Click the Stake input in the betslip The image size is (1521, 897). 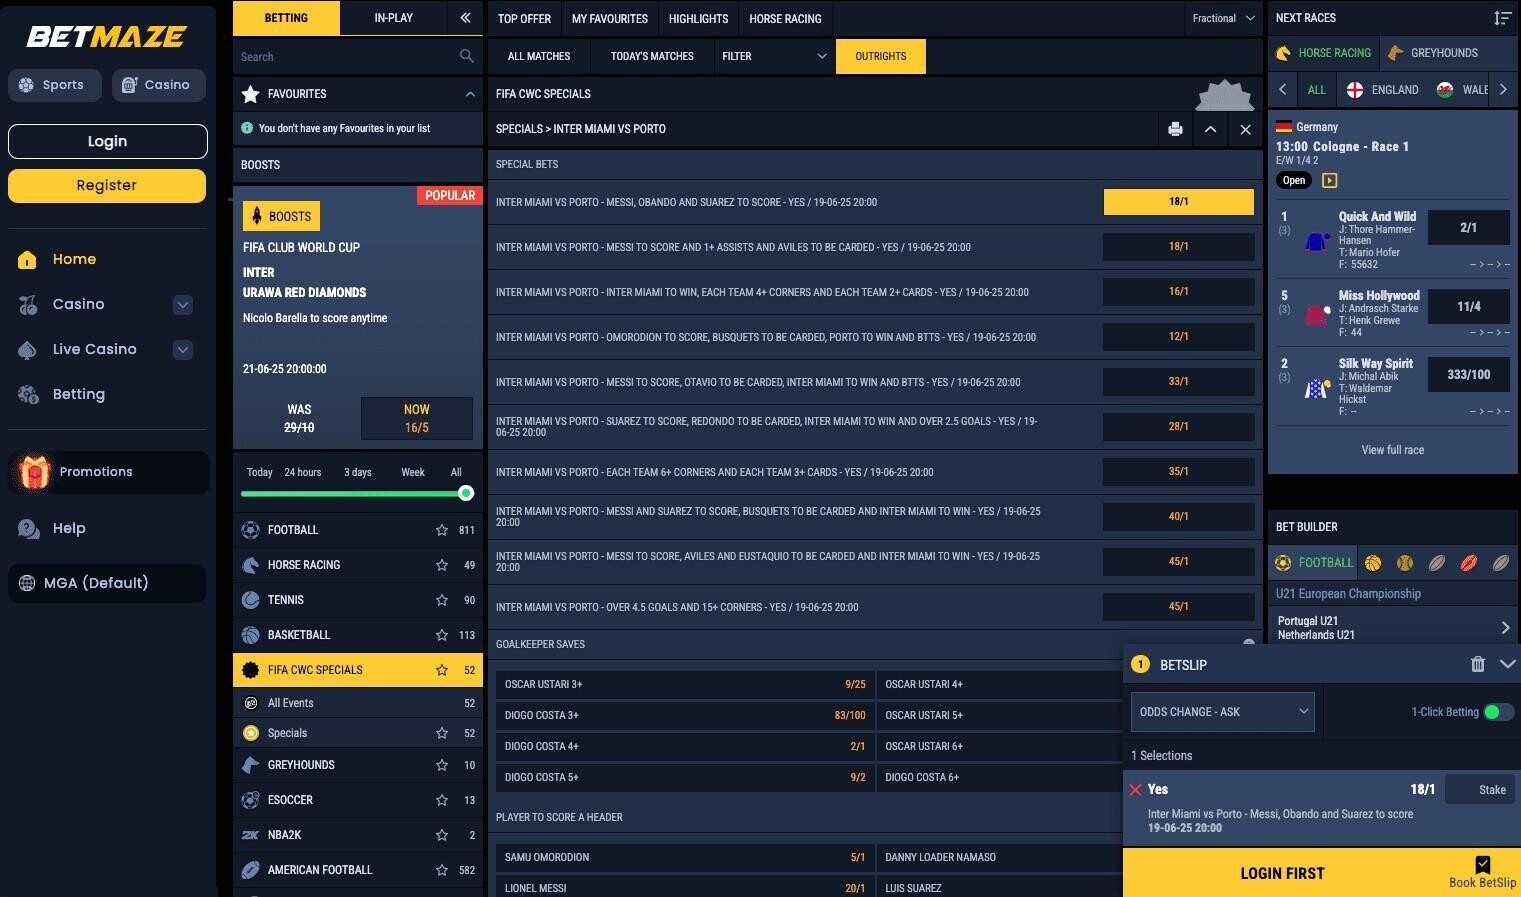click(x=1480, y=790)
